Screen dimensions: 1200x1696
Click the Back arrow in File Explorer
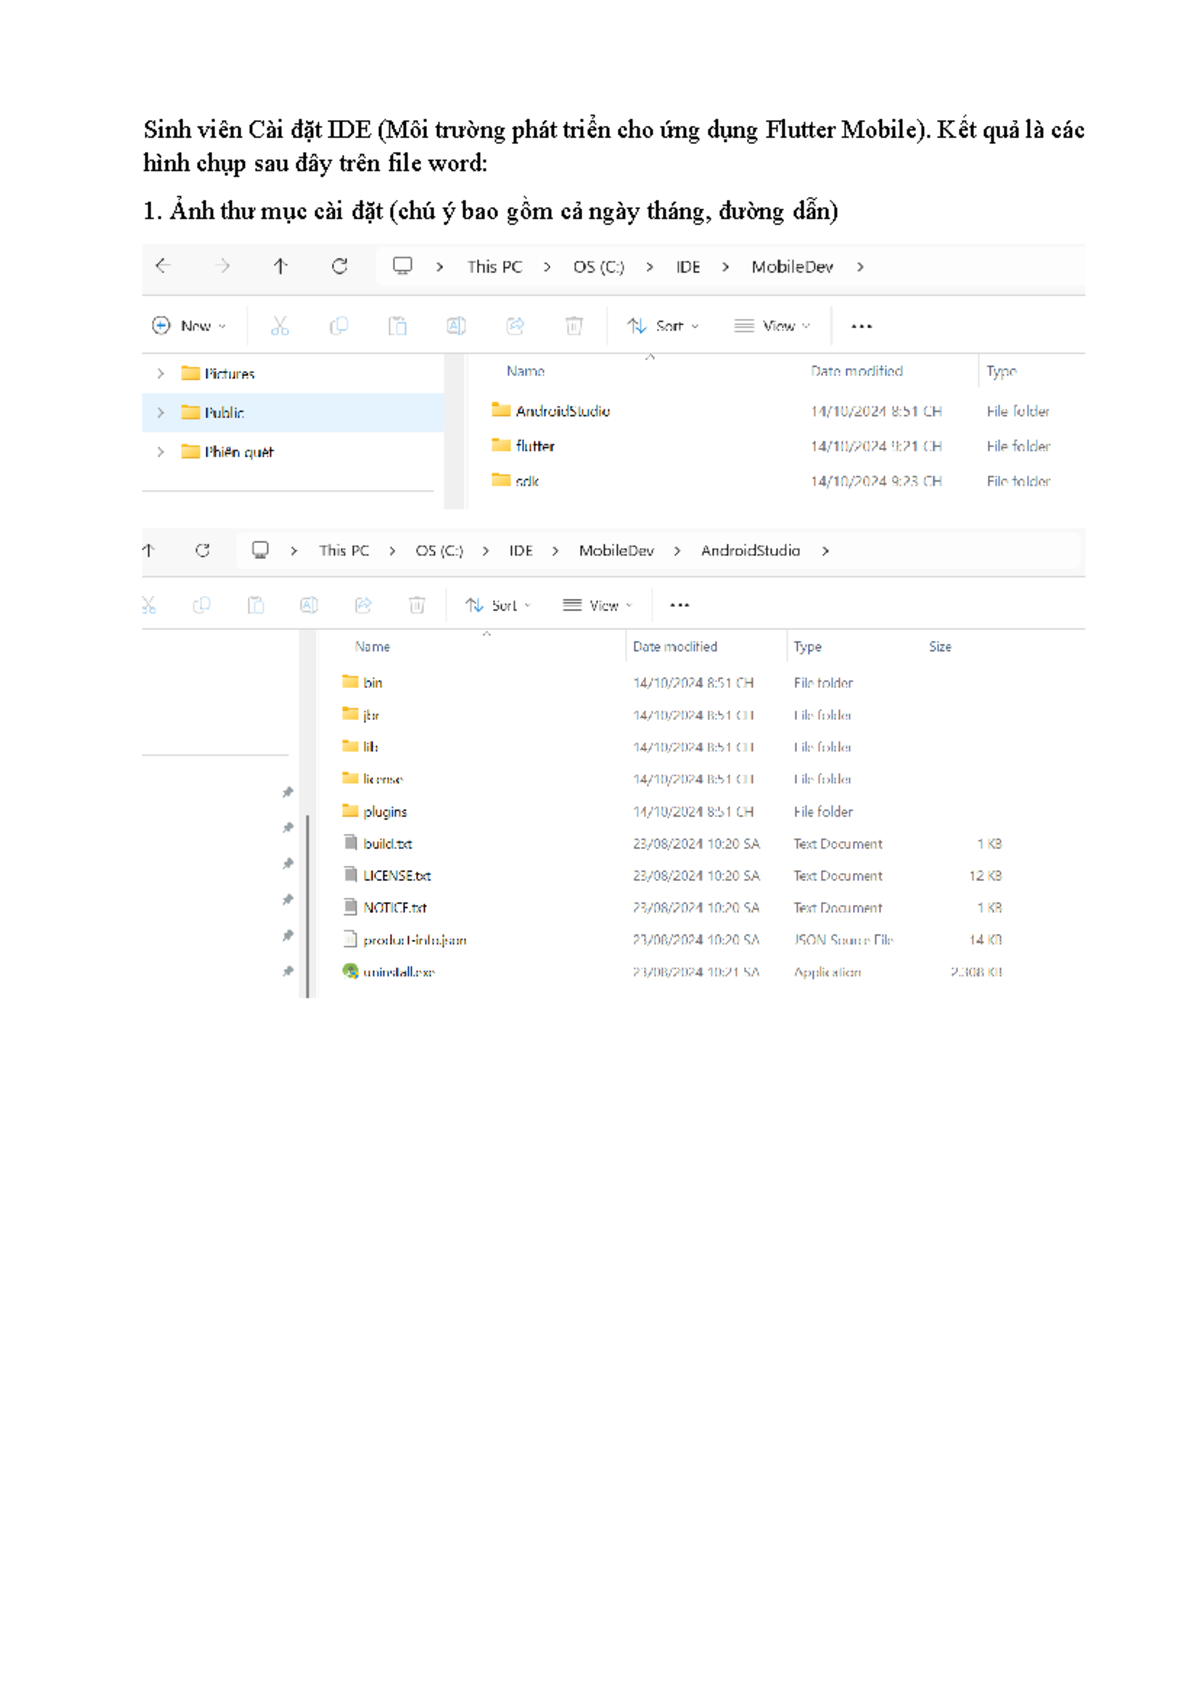163,266
